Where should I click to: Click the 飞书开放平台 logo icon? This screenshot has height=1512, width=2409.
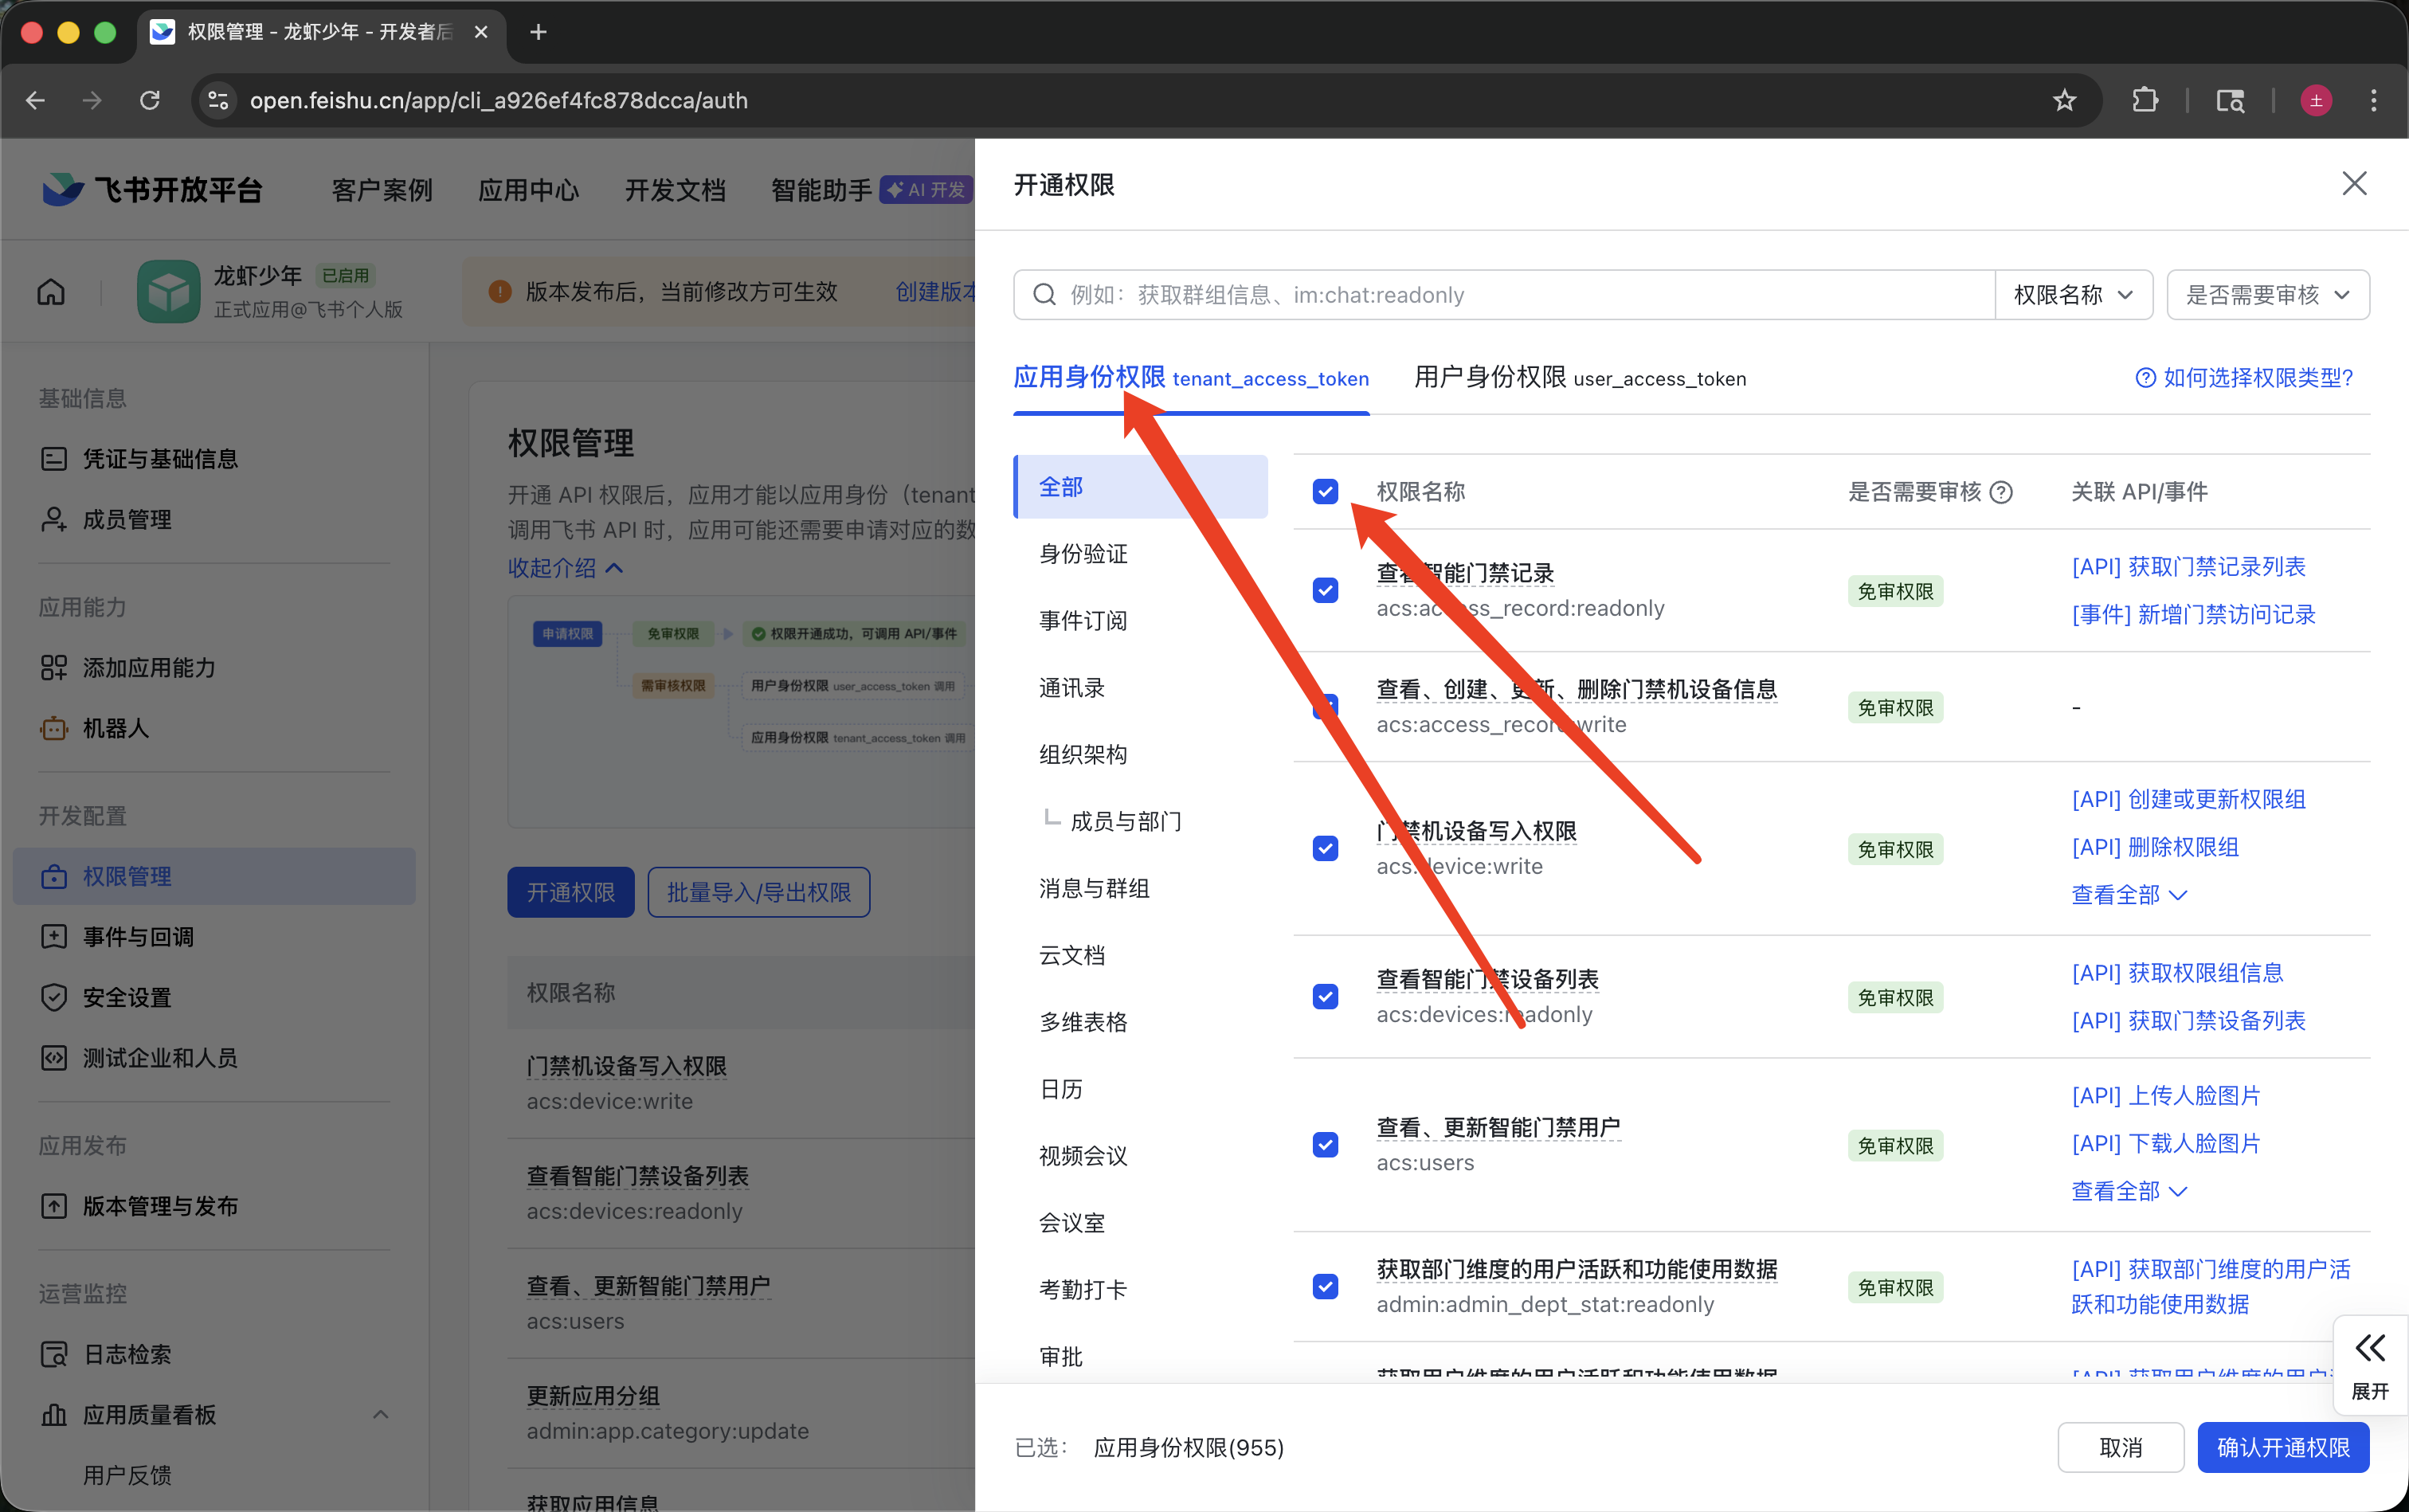[x=62, y=189]
